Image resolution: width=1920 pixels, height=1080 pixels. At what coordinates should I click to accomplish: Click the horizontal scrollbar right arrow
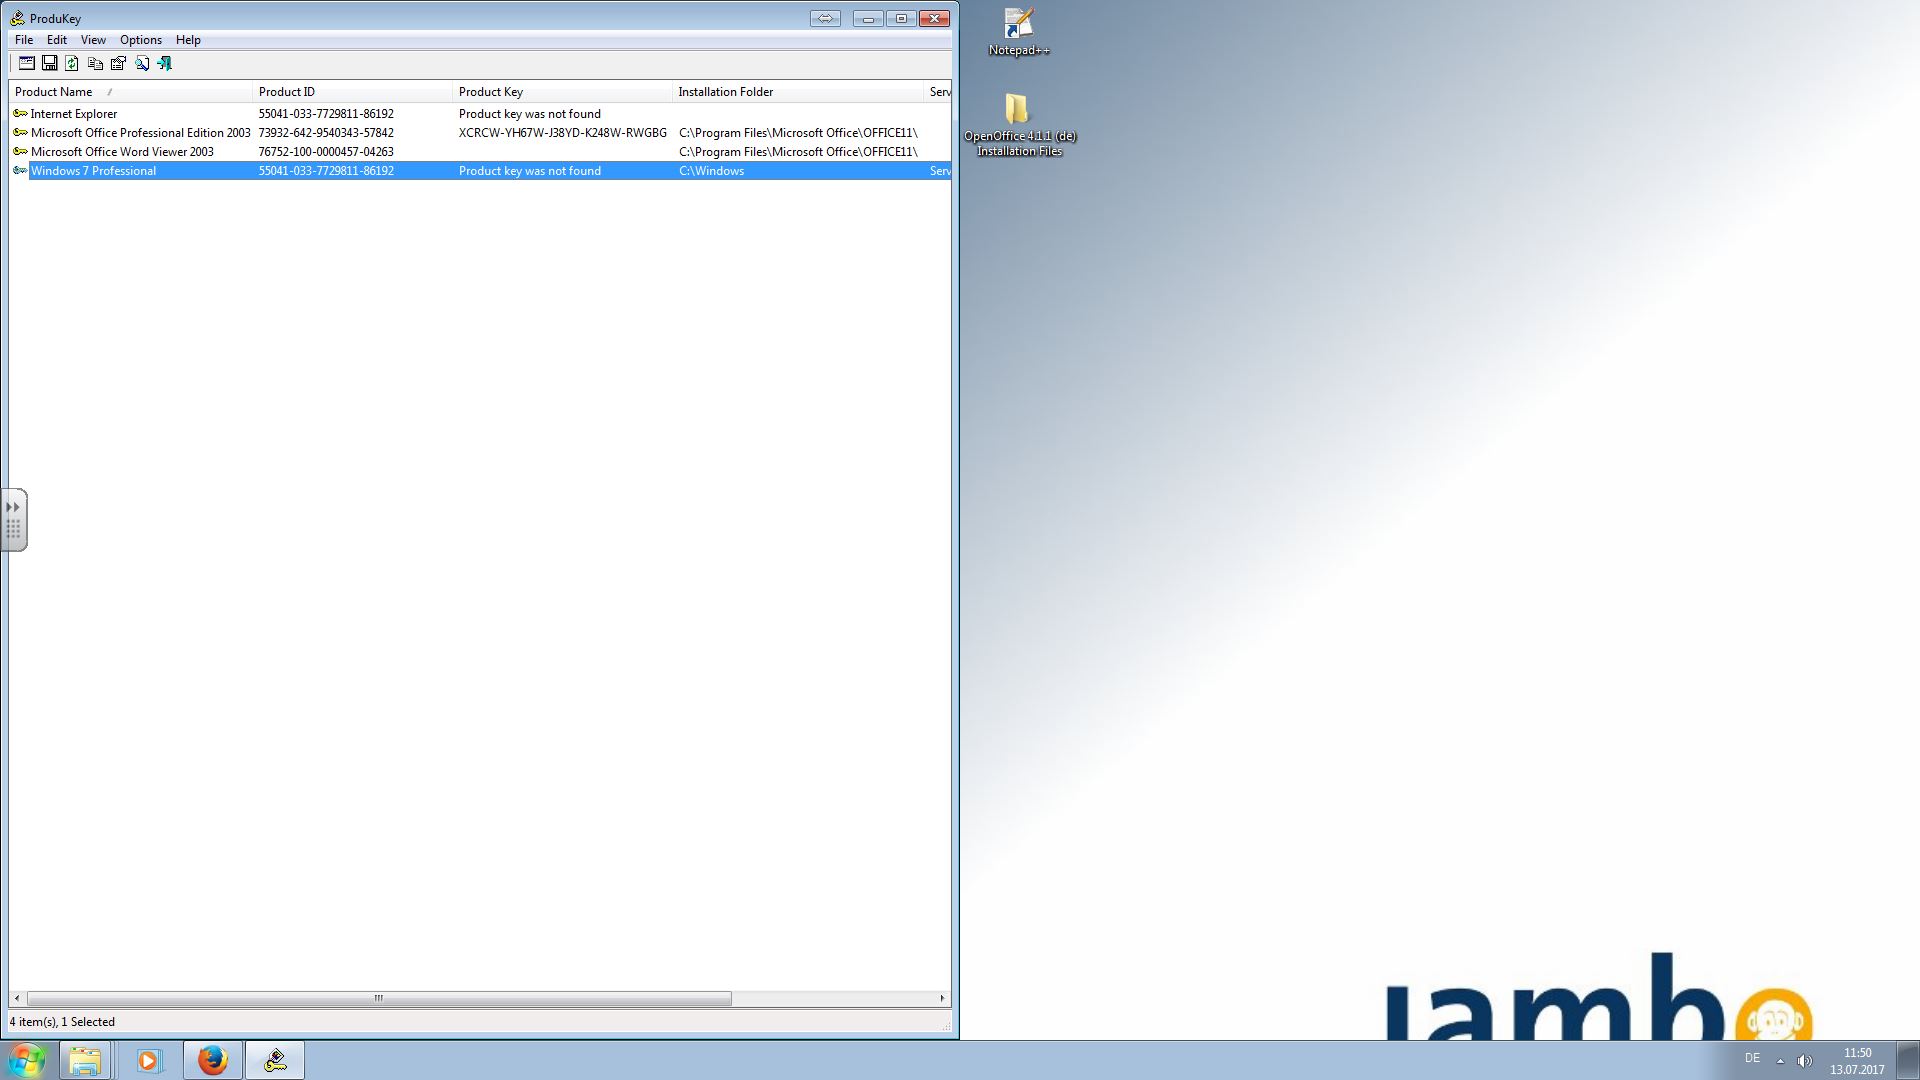pos(942,998)
